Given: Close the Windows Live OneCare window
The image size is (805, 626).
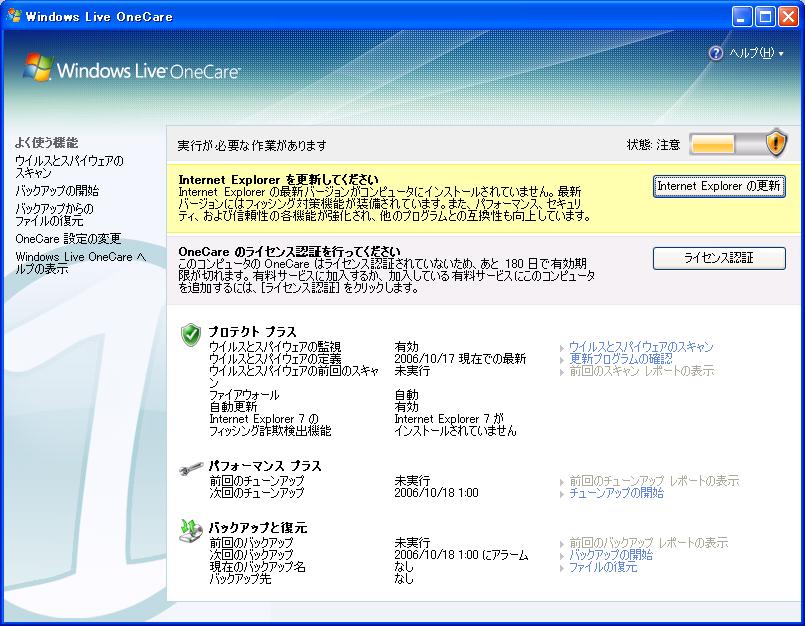Looking at the screenshot, I should click(788, 16).
